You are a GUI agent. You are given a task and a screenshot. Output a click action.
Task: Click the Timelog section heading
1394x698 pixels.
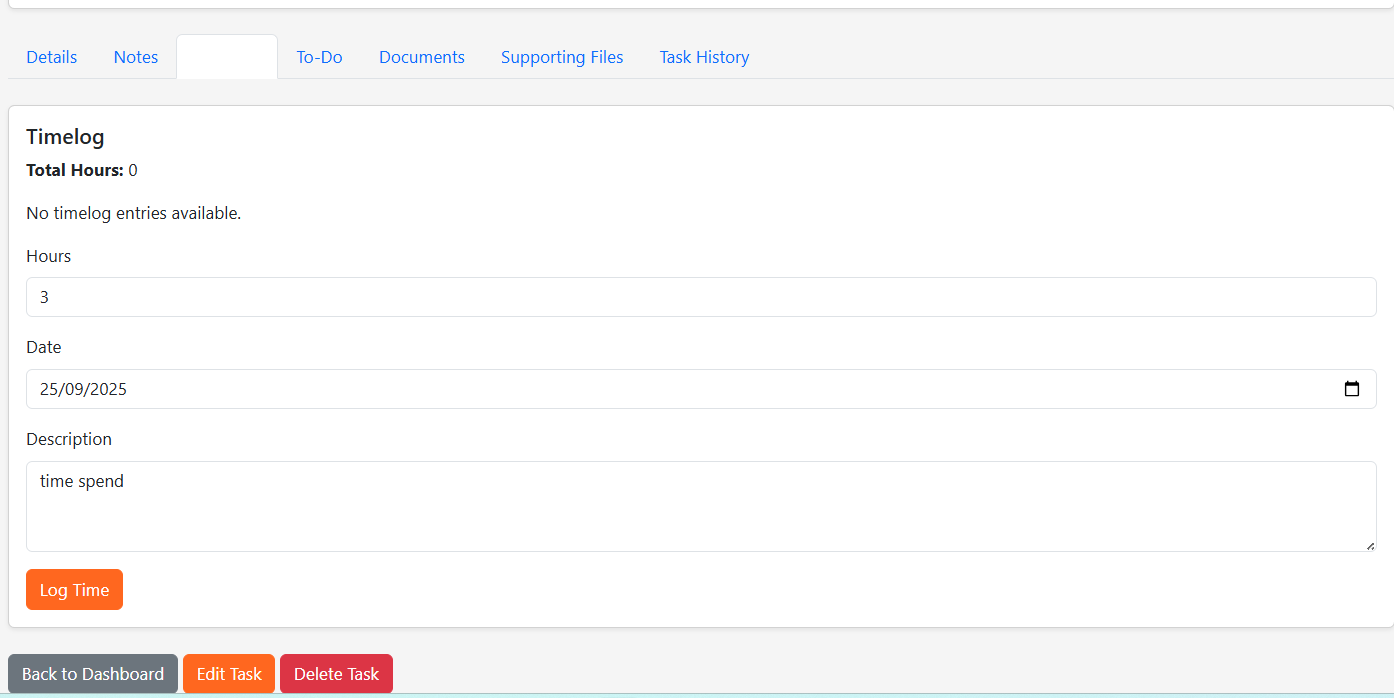tap(65, 137)
